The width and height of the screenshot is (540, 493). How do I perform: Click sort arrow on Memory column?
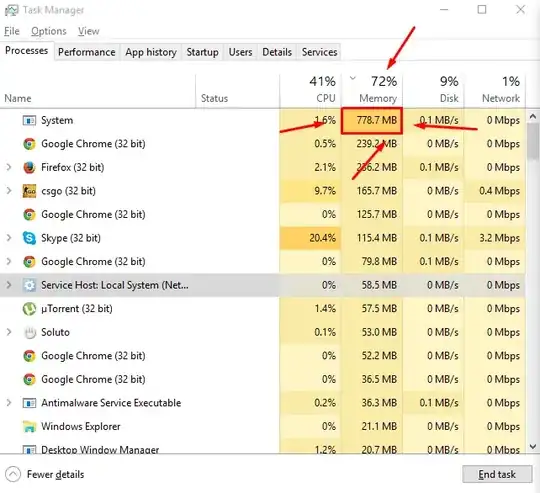point(352,78)
